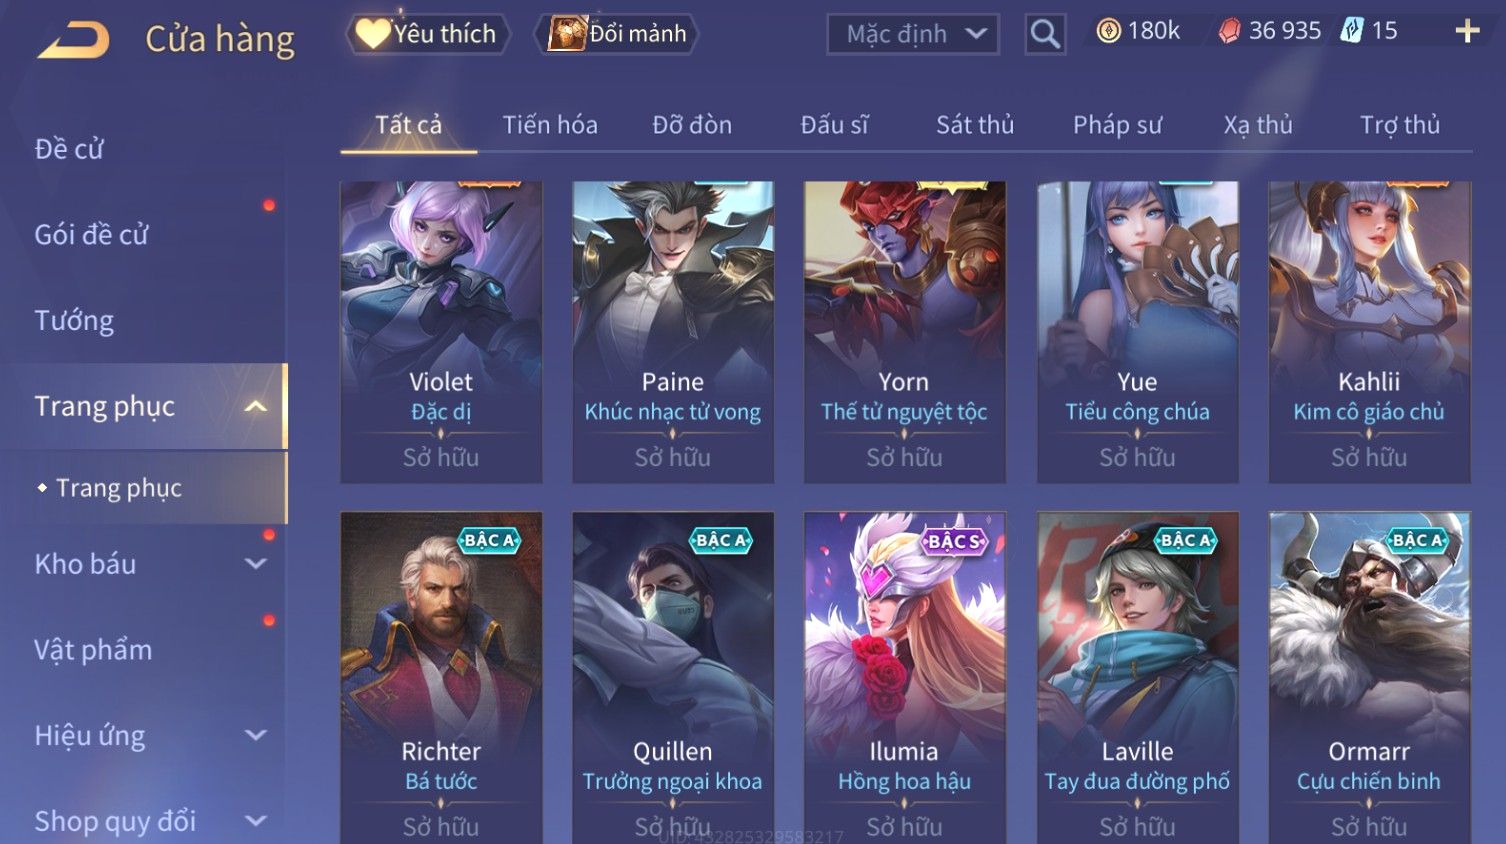Tap the blue voucher 15 icon

pos(1352,31)
